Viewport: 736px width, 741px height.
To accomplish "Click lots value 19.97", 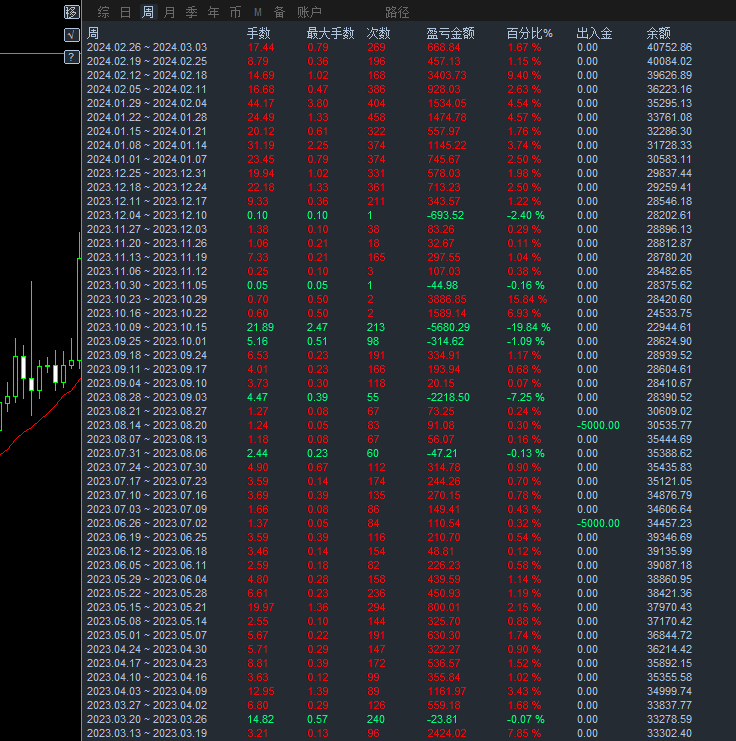I will 261,607.
